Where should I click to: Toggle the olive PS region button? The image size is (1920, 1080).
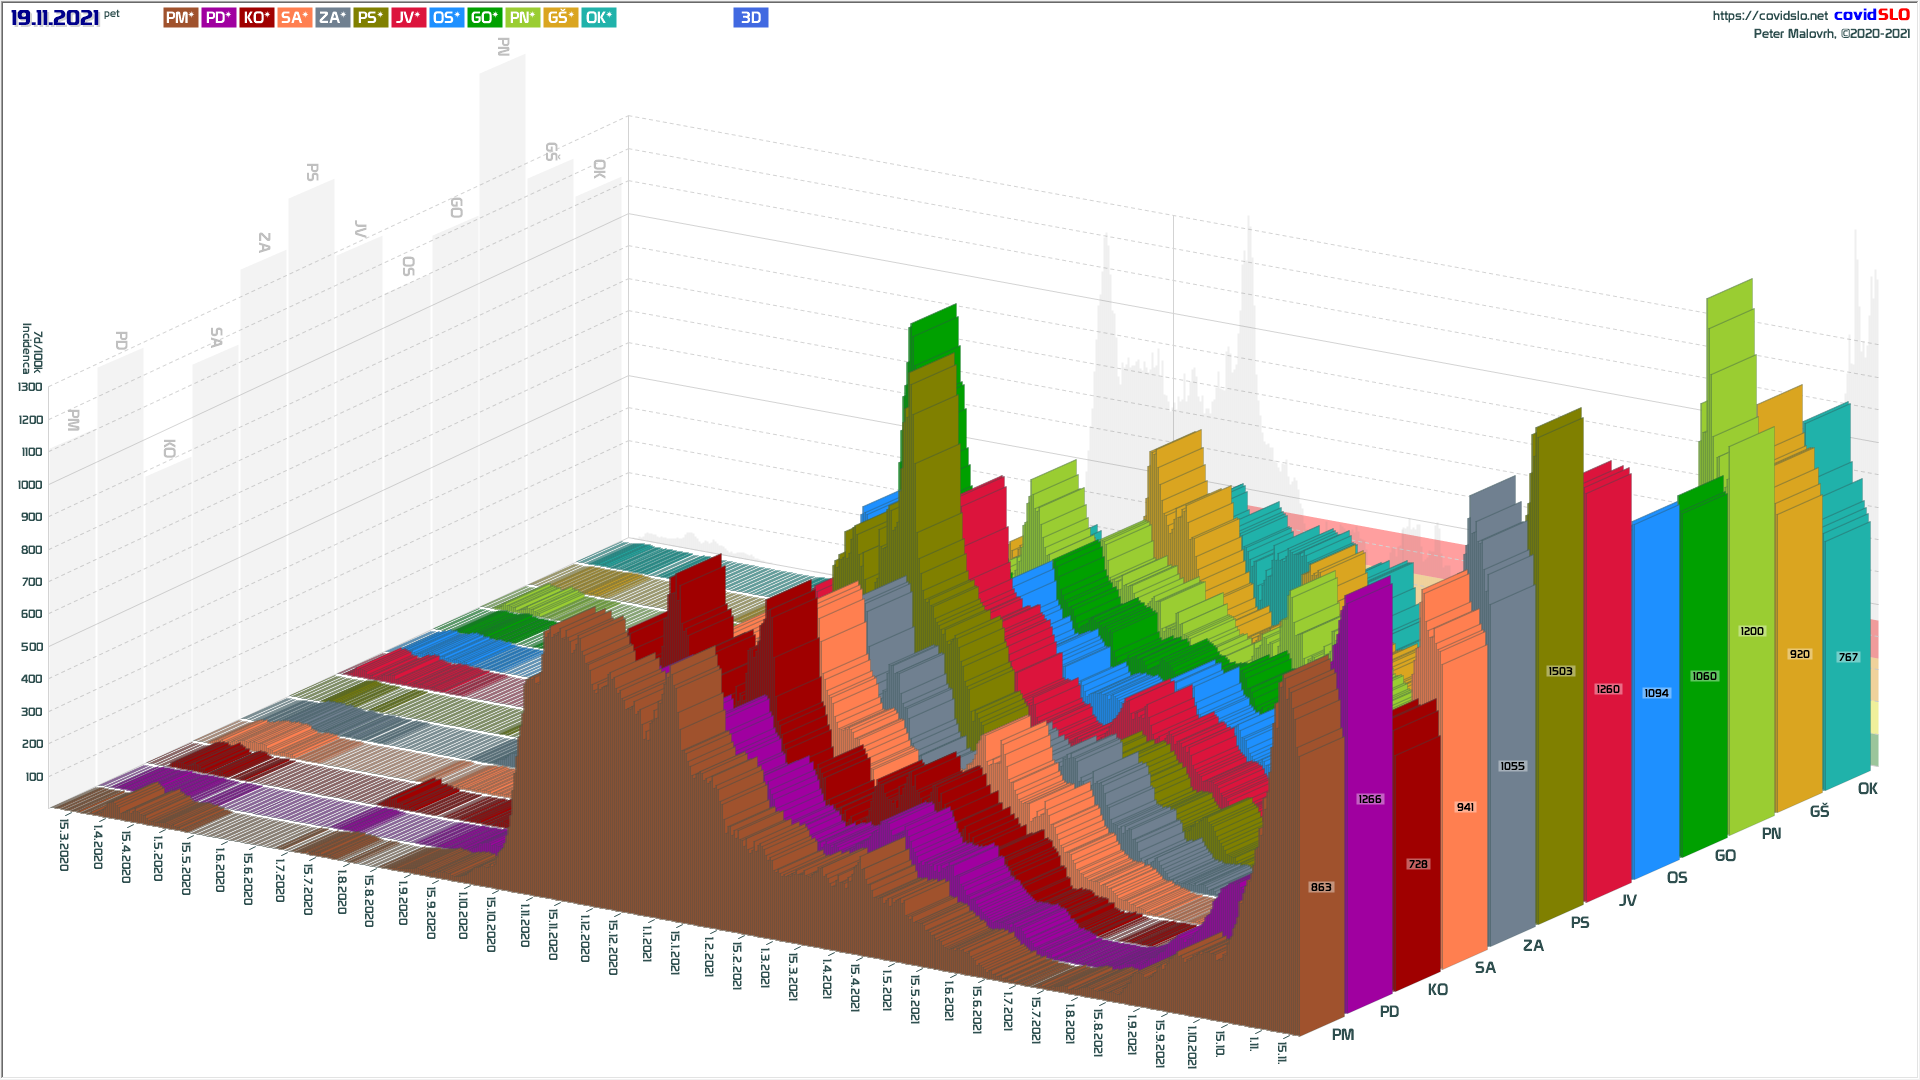pyautogui.click(x=370, y=18)
